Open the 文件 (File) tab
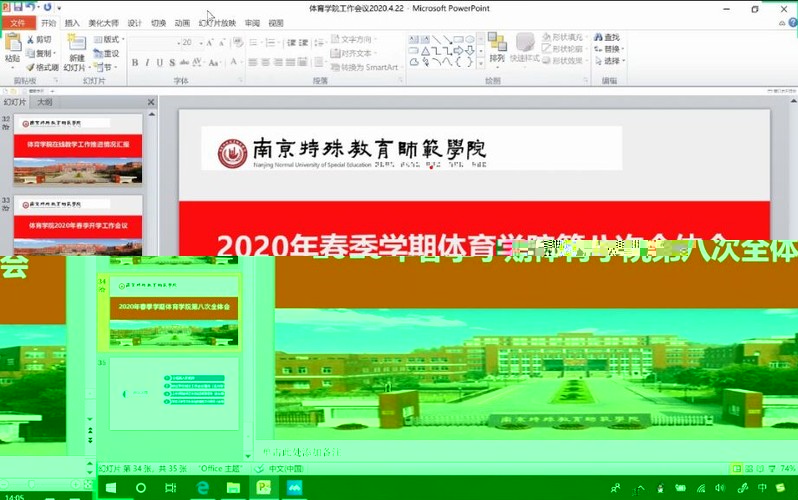The width and height of the screenshot is (798, 500). (18, 23)
